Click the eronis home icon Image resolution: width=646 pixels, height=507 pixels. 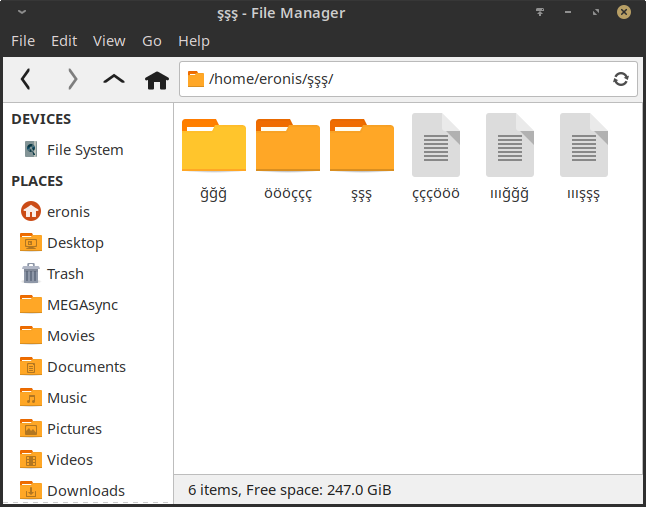(31, 211)
